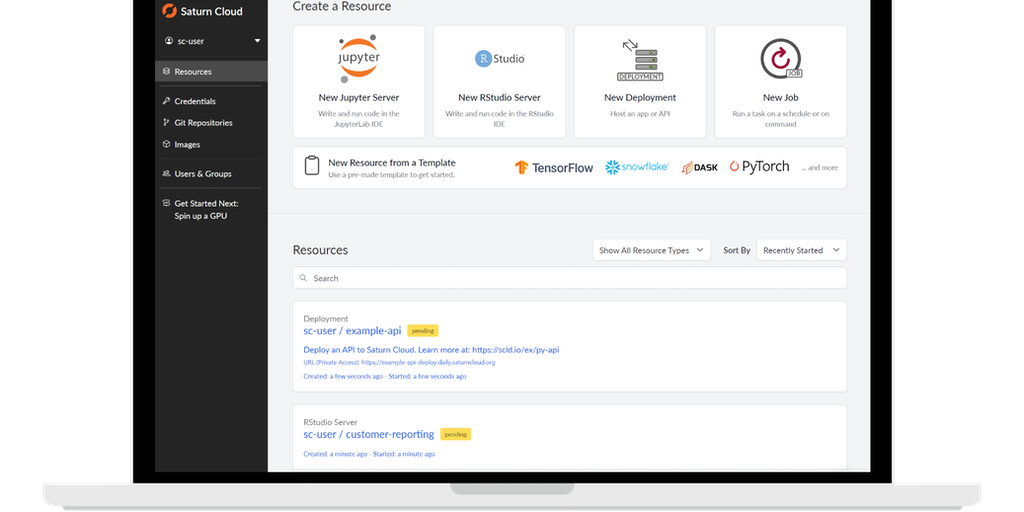Click the Snowflake logo
1024x512 pixels.
pos(637,167)
